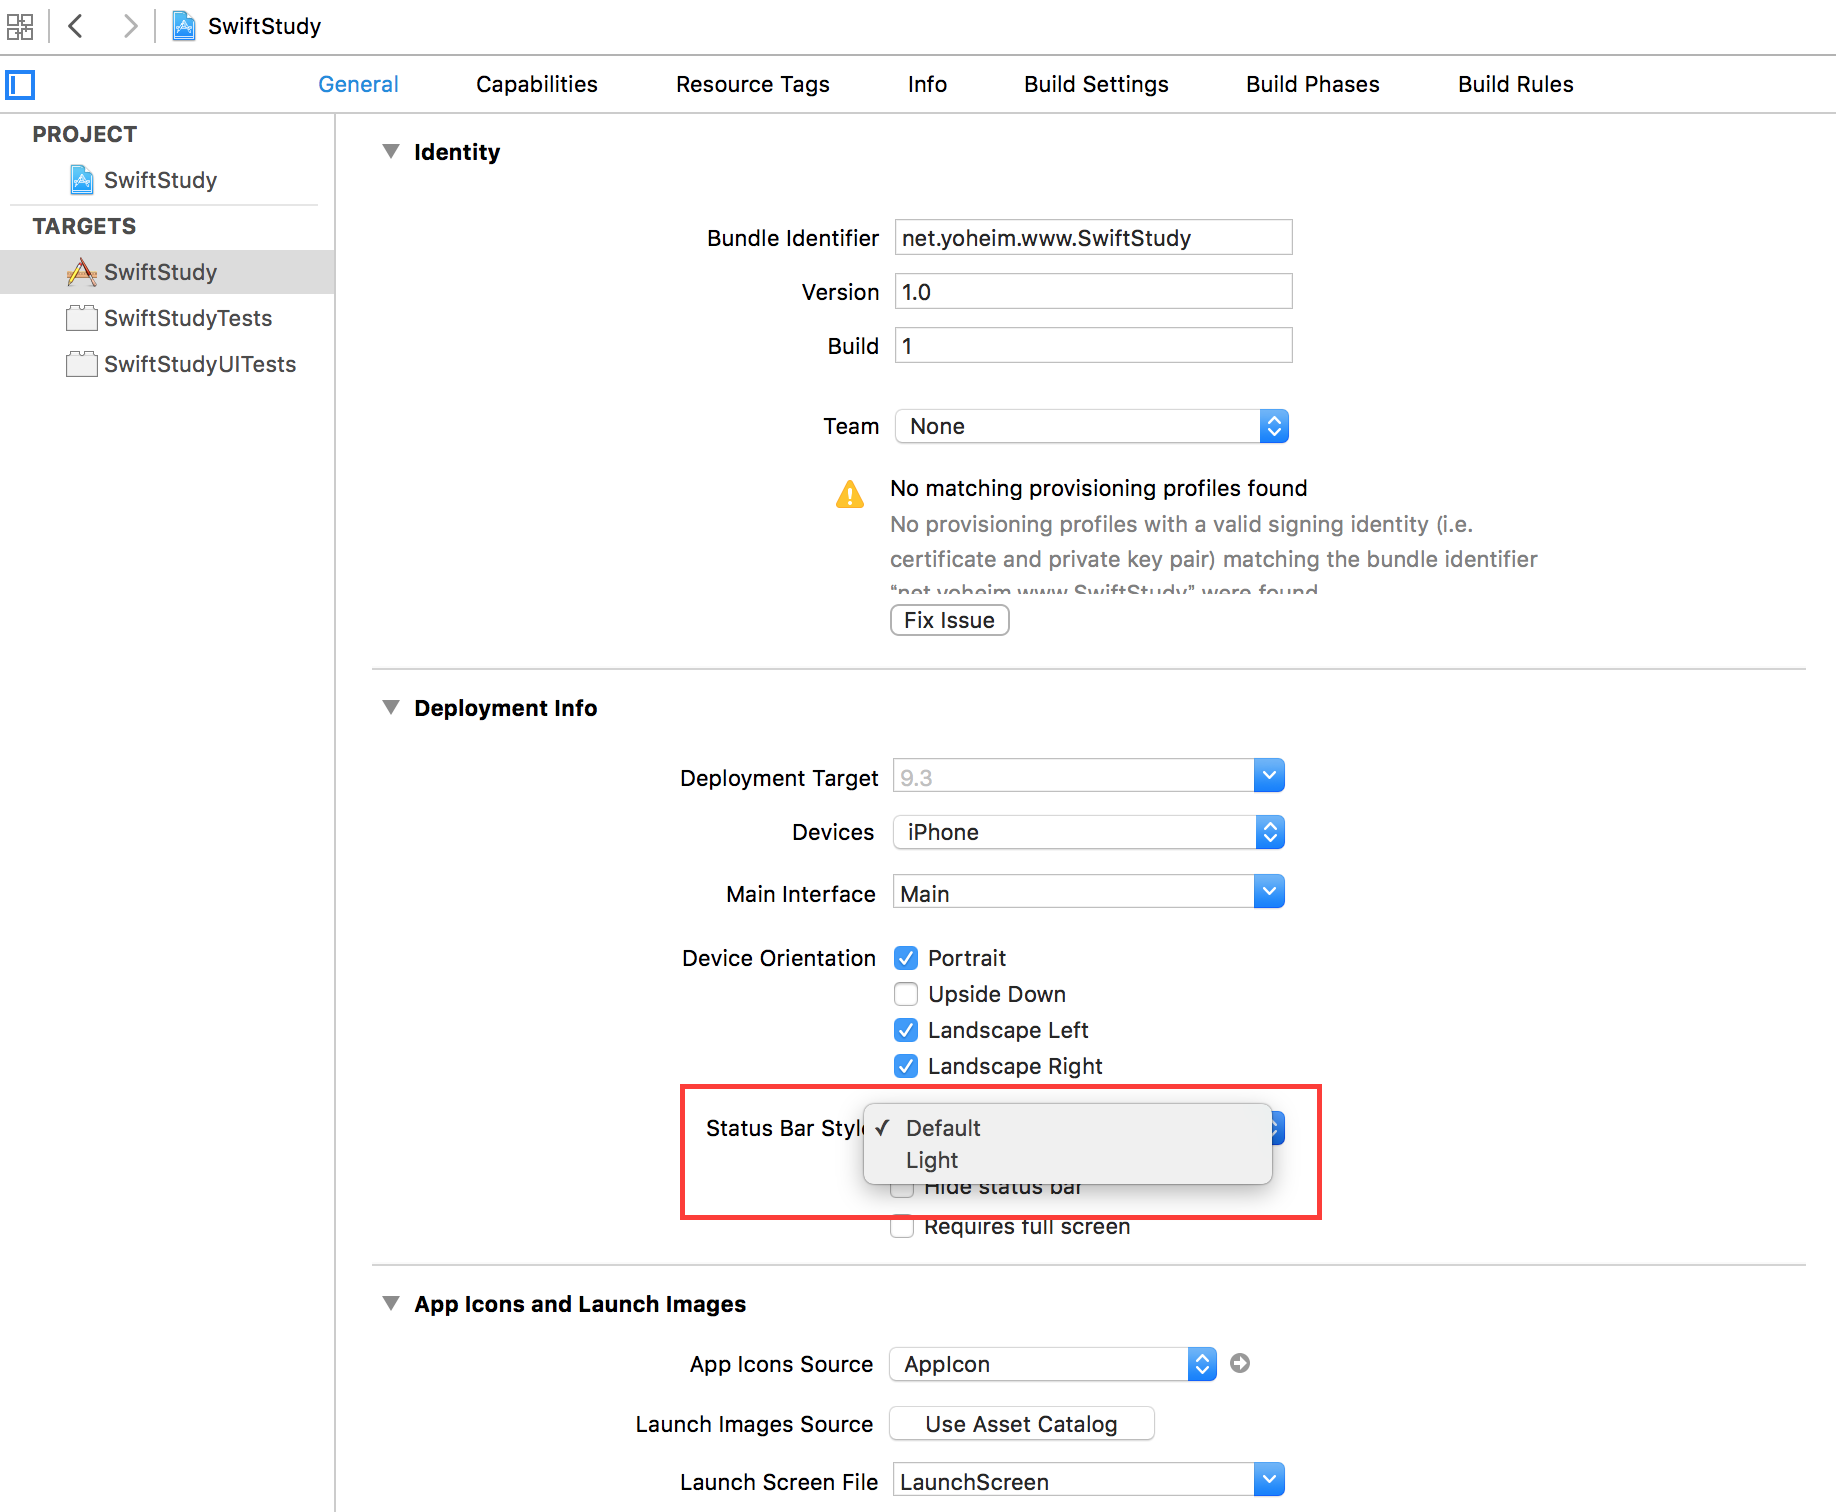Click the Fix Issue button
The height and width of the screenshot is (1512, 1836).
(x=950, y=620)
